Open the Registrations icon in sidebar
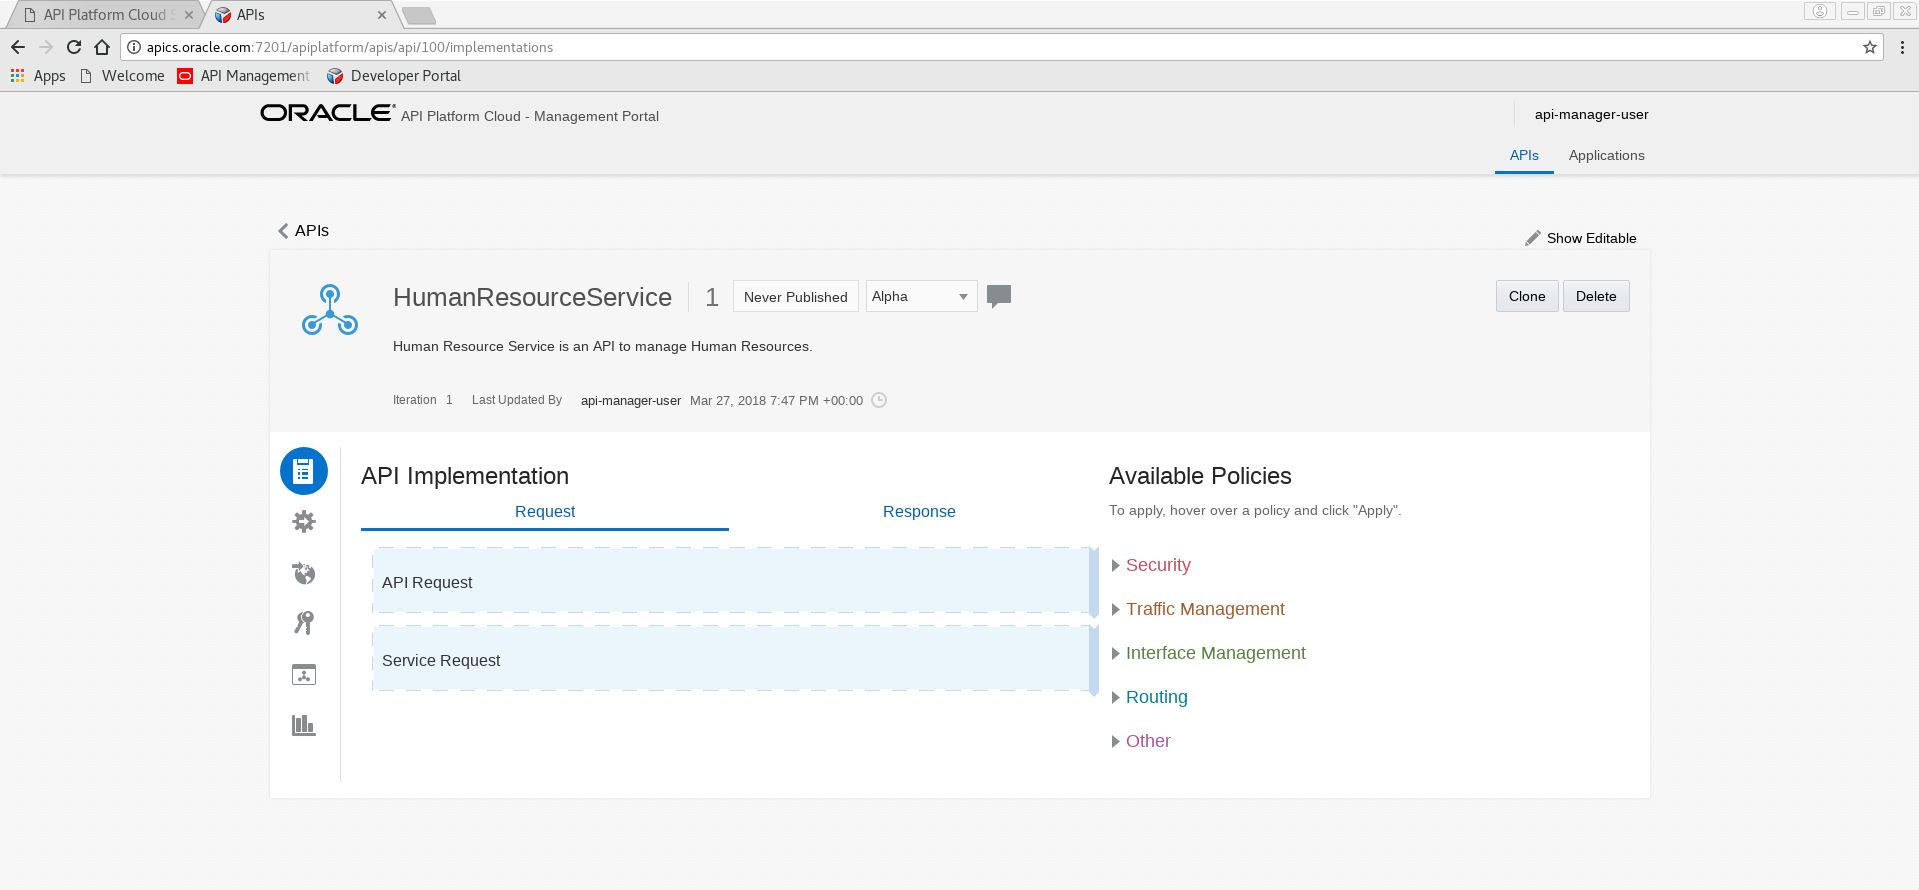Screen dimensions: 1919x890 pyautogui.click(x=304, y=675)
